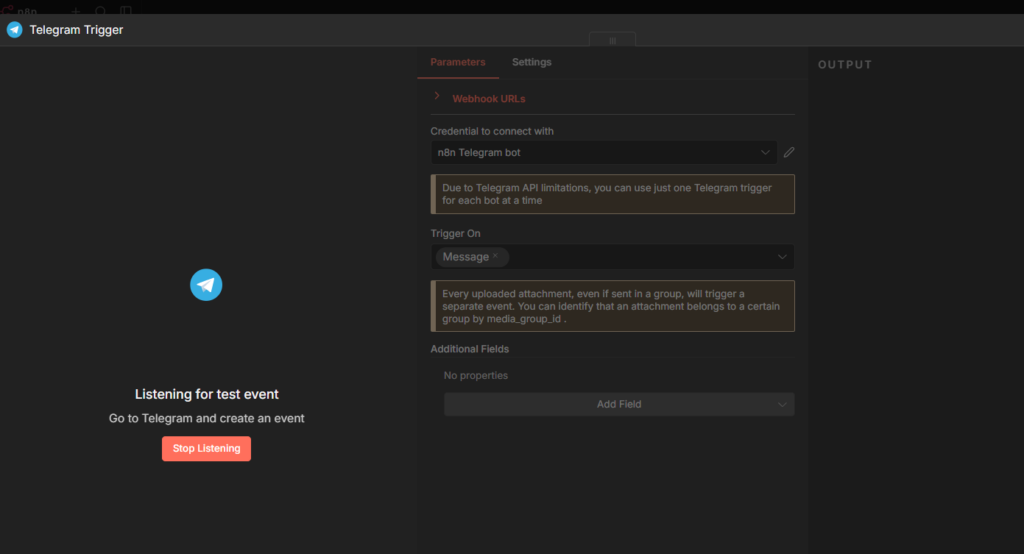Grab the panel drag handle at top
Image resolution: width=1024 pixels, height=554 pixels.
pos(613,40)
